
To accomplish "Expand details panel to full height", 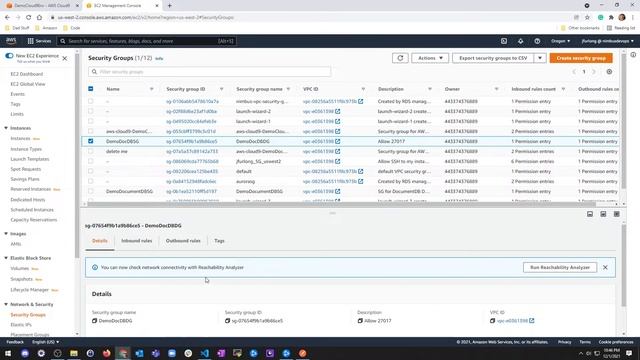I will [x=617, y=214].
